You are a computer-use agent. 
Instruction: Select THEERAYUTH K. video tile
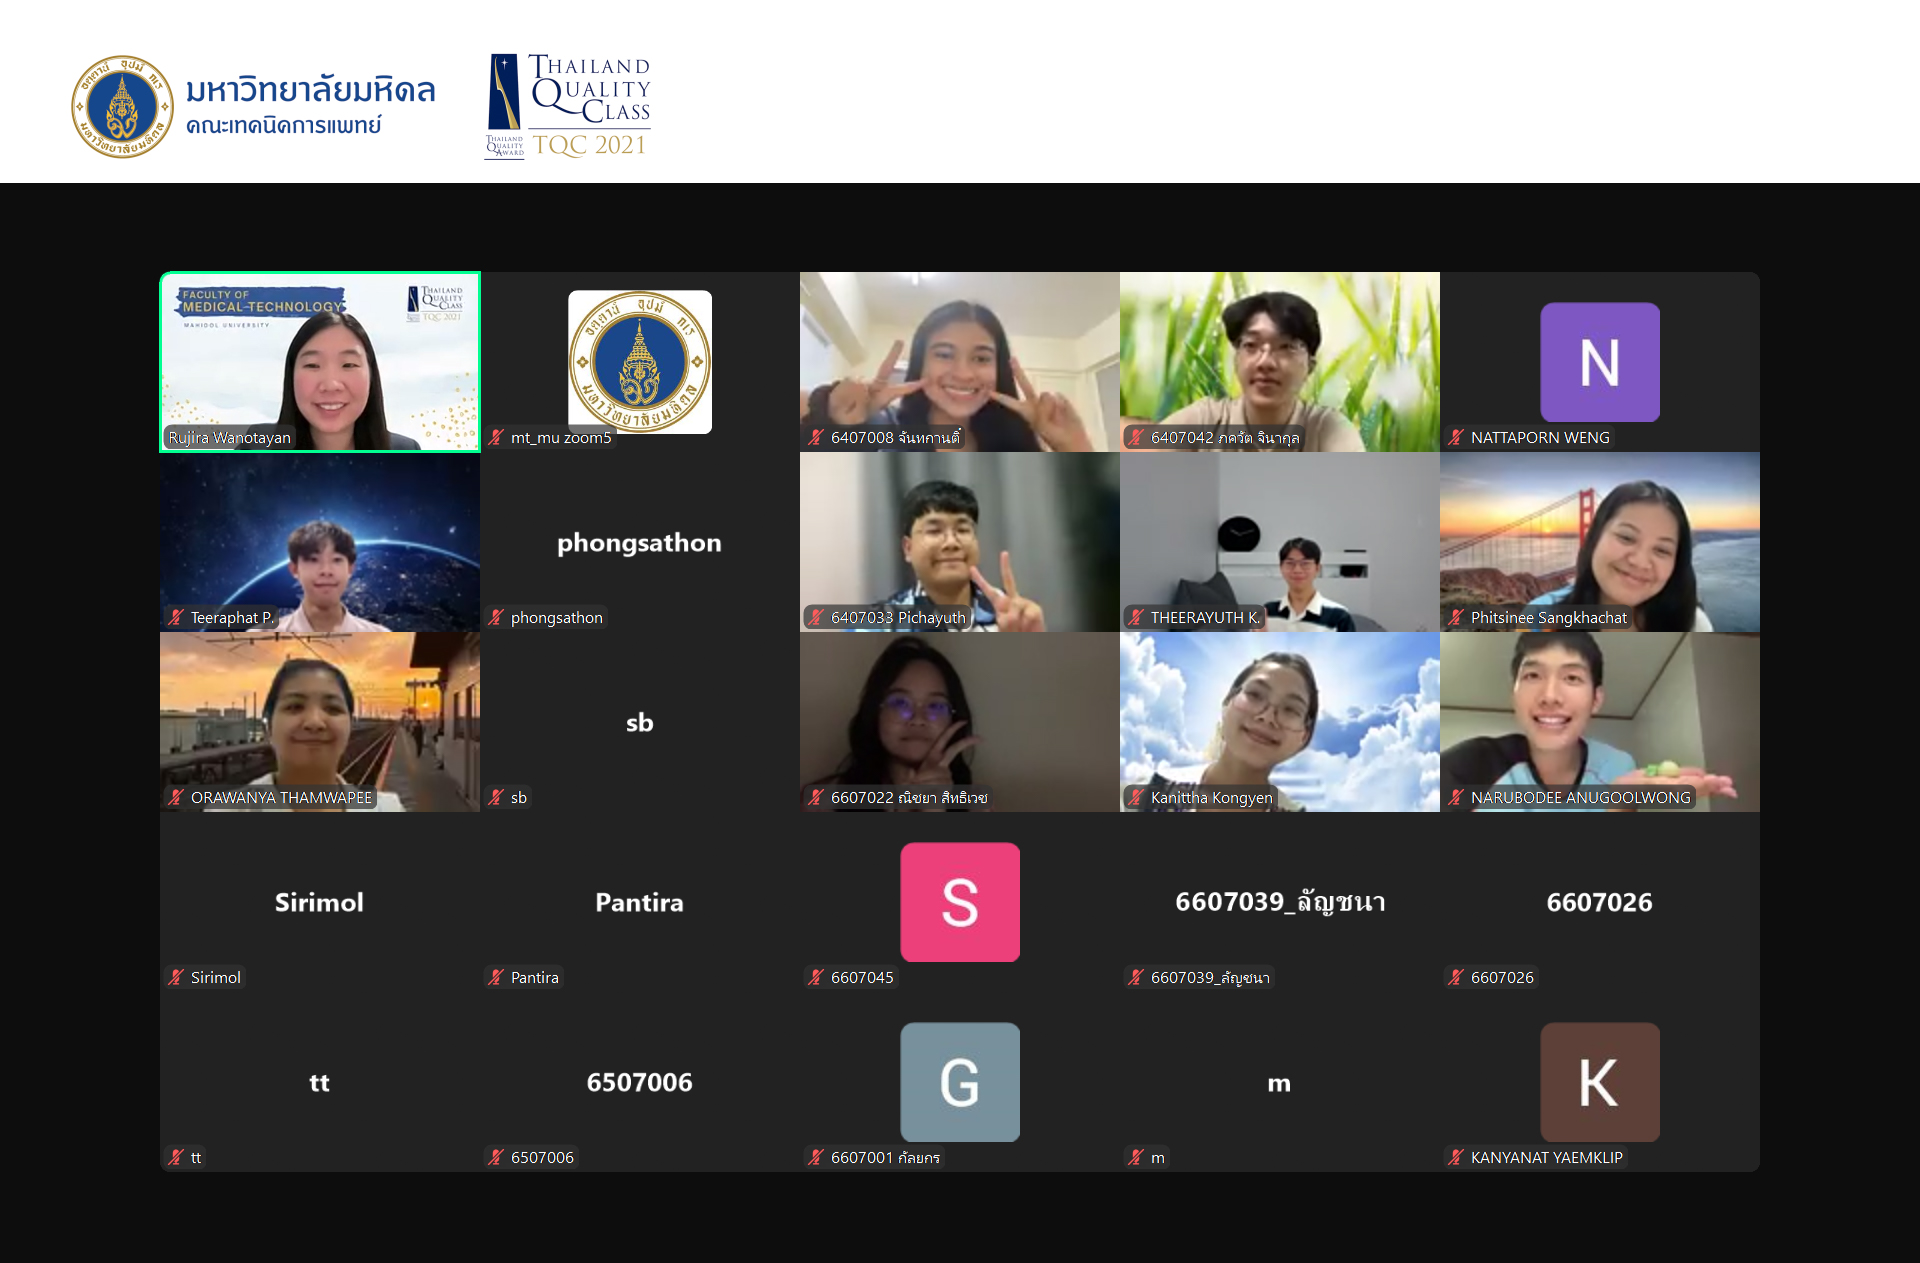(x=1279, y=542)
